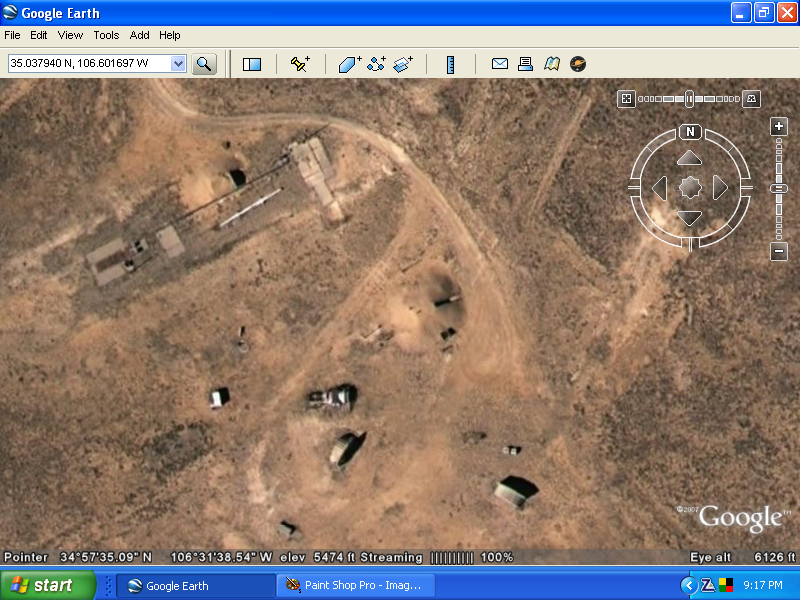Show in Google Maps icon
Viewport: 800px width, 600px height.
point(552,64)
